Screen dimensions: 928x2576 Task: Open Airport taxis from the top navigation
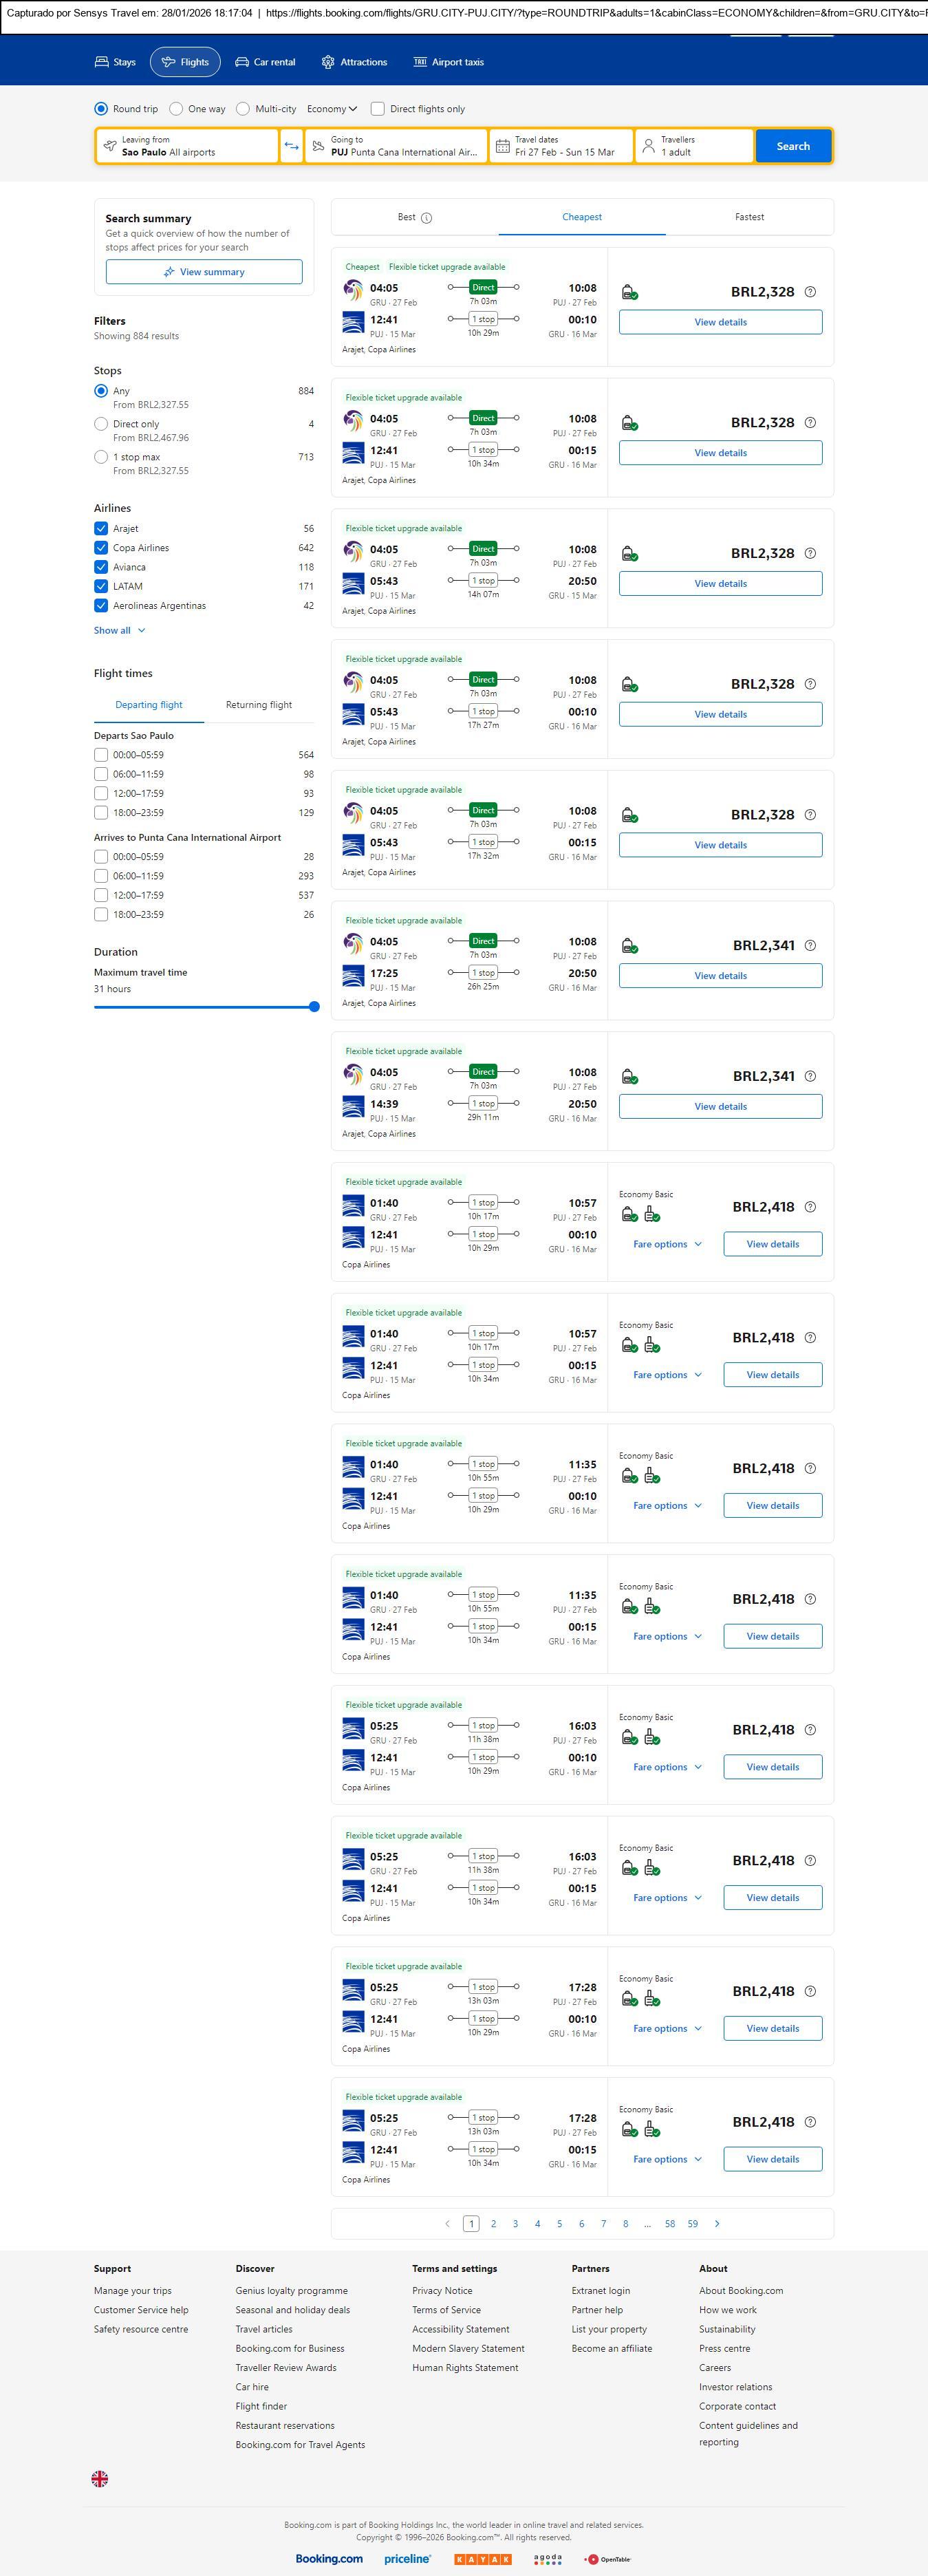click(448, 62)
